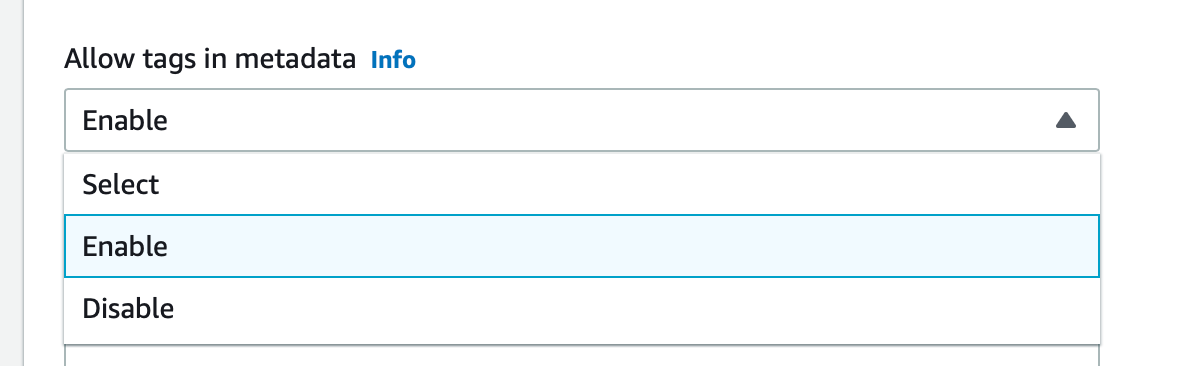Open the Info link beside Allow tags in metadata
The image size is (1180, 366).
click(x=393, y=59)
